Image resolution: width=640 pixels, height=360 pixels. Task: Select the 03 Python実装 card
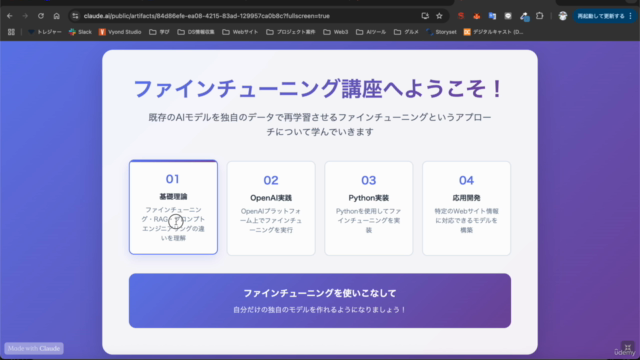pos(369,208)
